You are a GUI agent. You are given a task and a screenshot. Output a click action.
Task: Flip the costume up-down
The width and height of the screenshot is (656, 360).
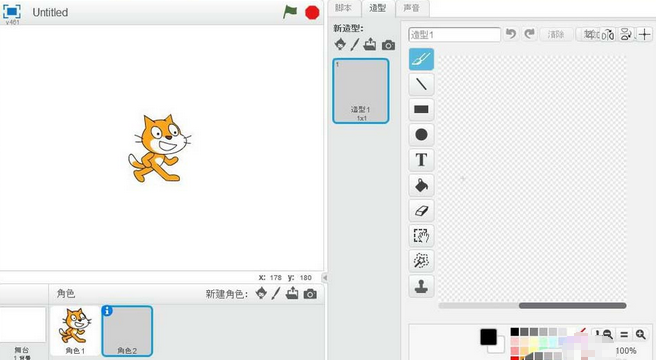click(626, 34)
